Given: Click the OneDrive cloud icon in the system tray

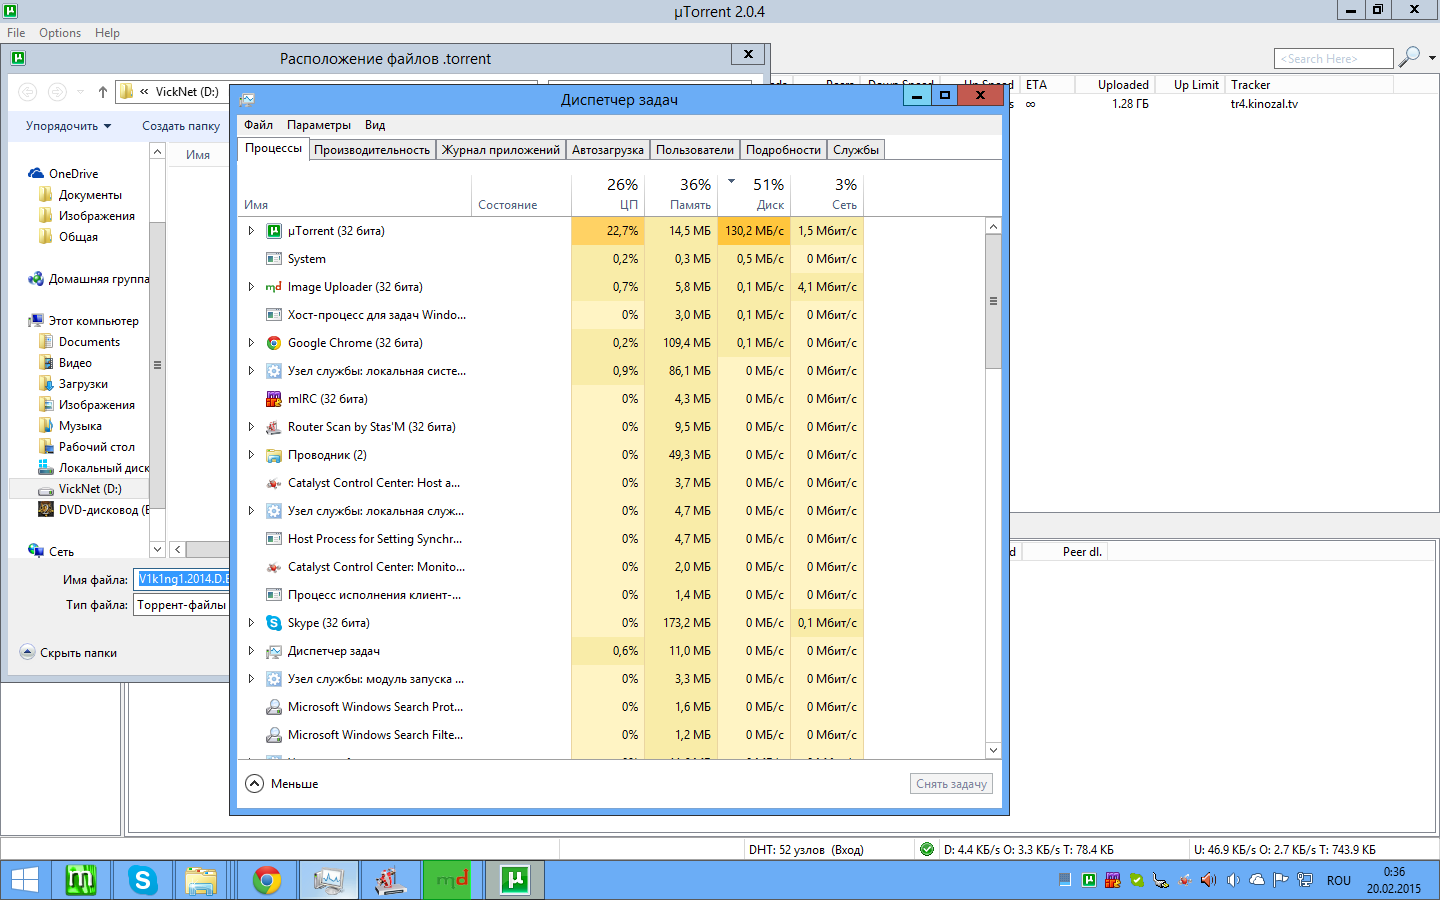Looking at the screenshot, I should pyautogui.click(x=1257, y=880).
